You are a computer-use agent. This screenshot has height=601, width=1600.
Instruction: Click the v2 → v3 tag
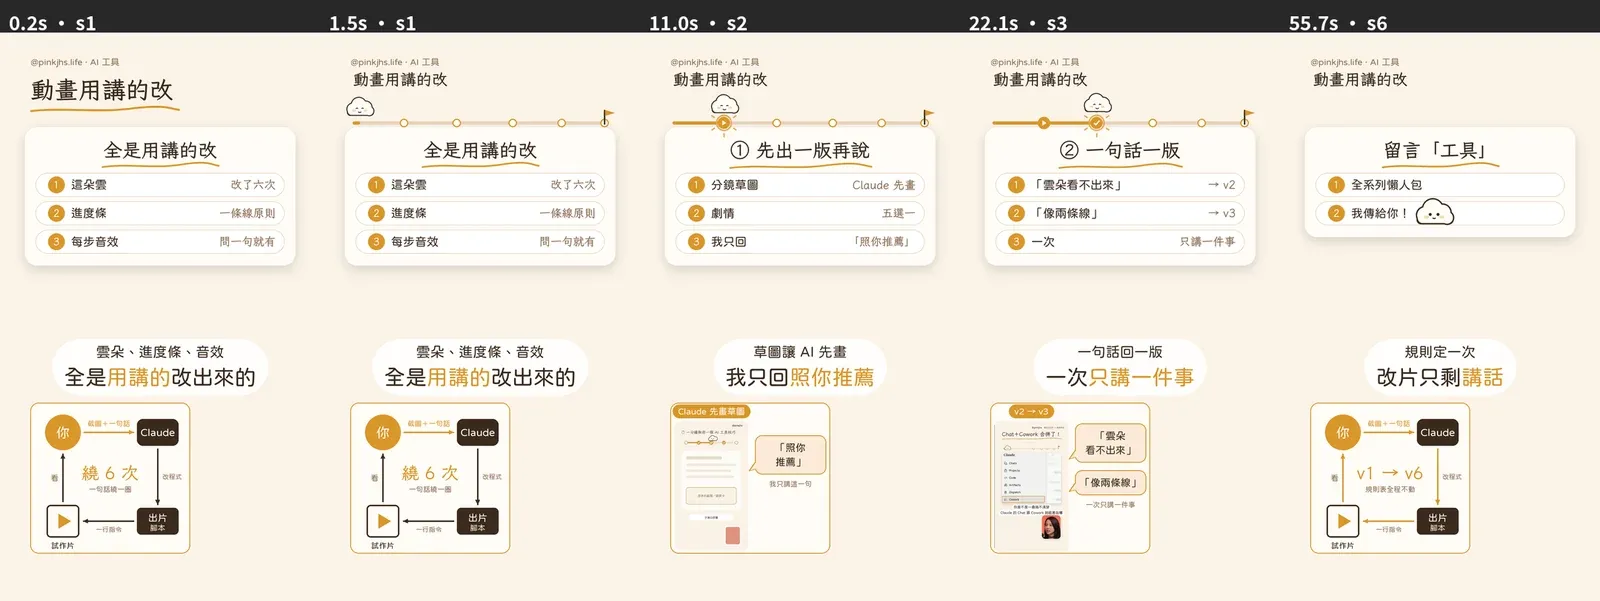[1031, 411]
